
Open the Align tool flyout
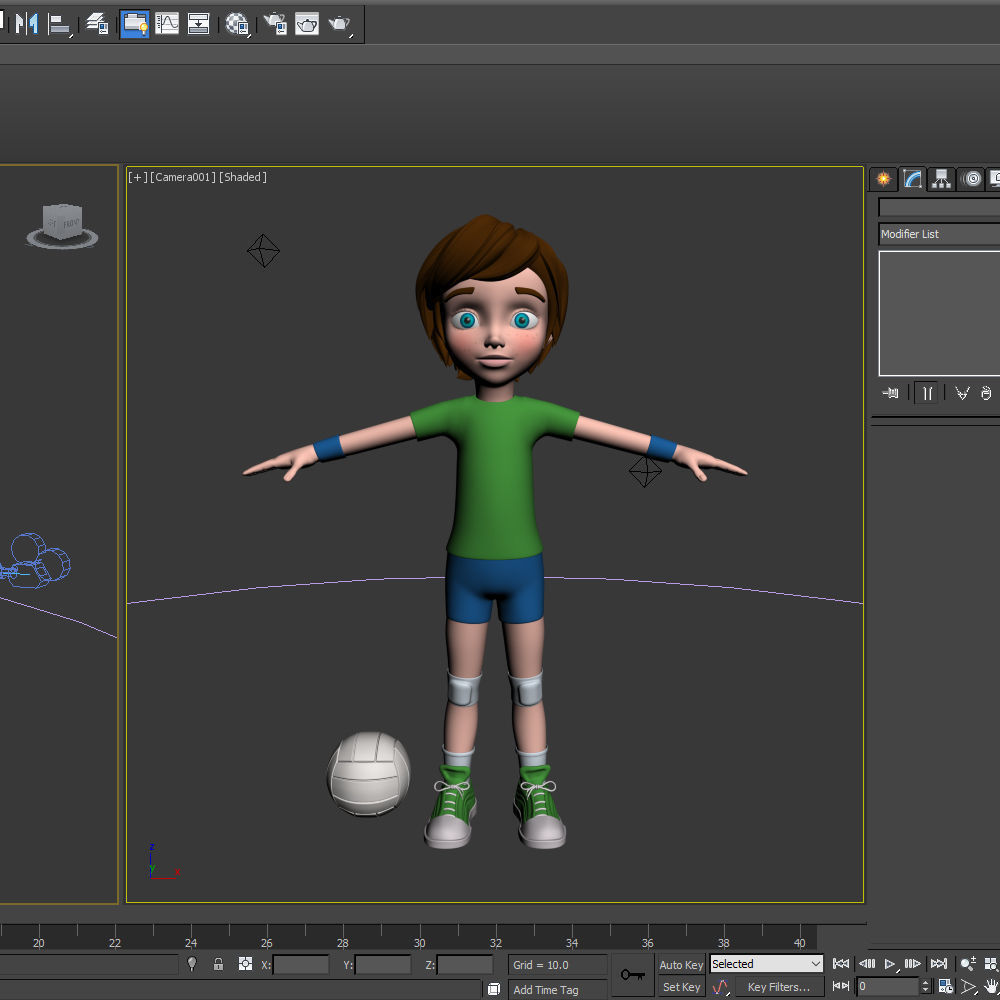click(59, 25)
